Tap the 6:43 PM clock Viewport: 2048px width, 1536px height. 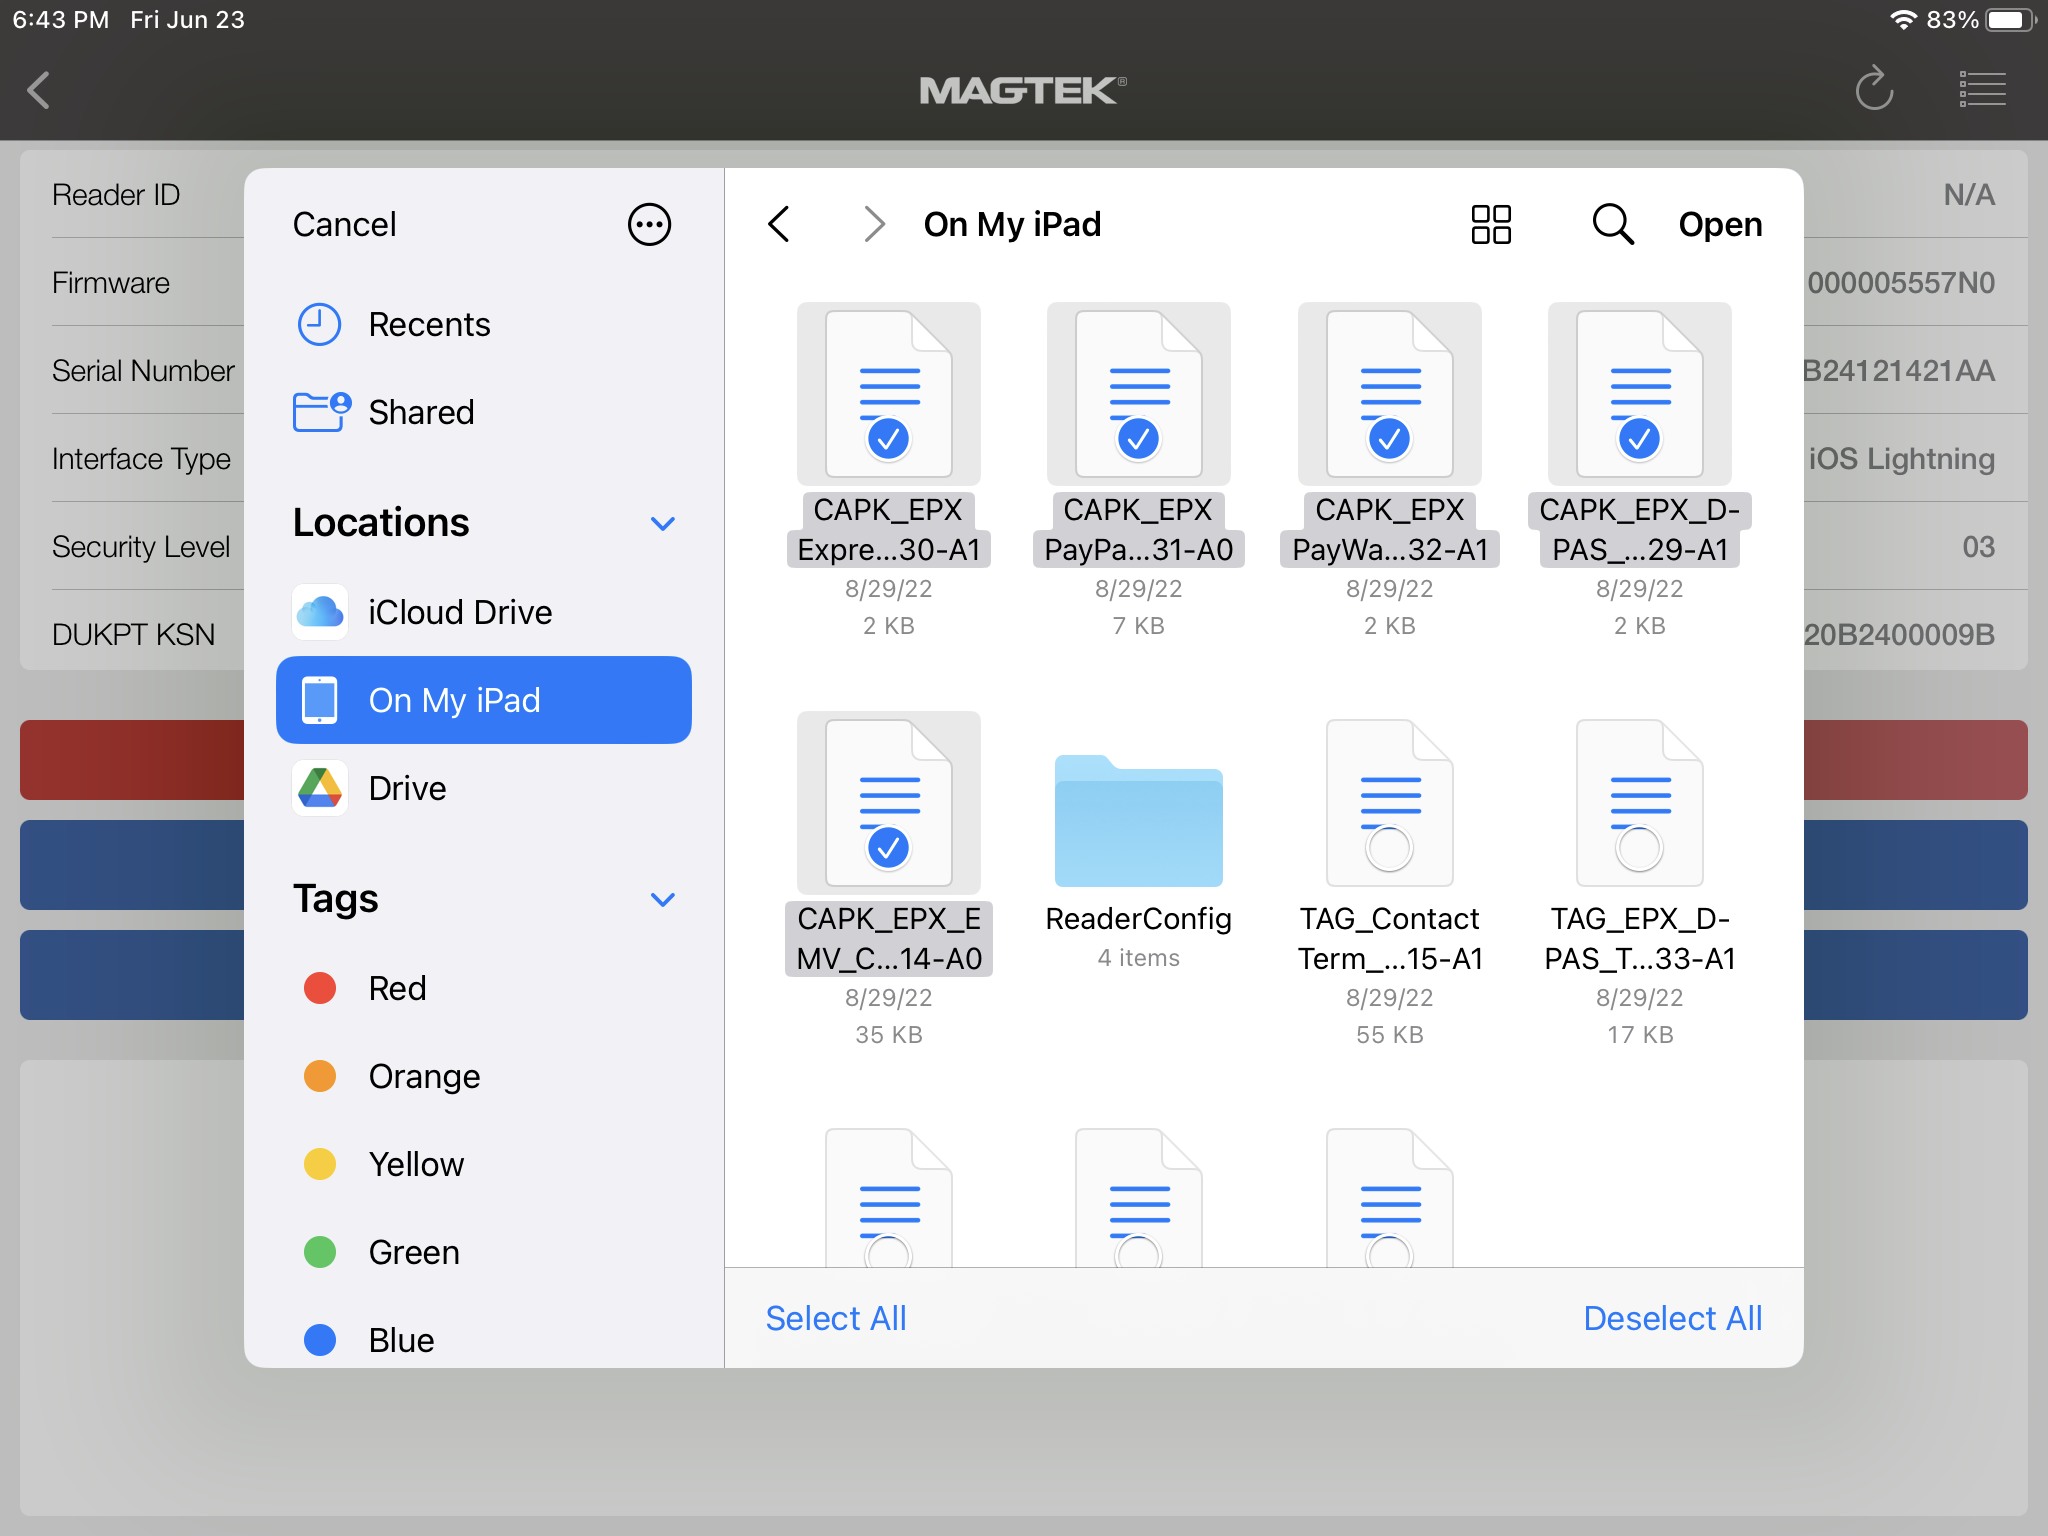60,20
